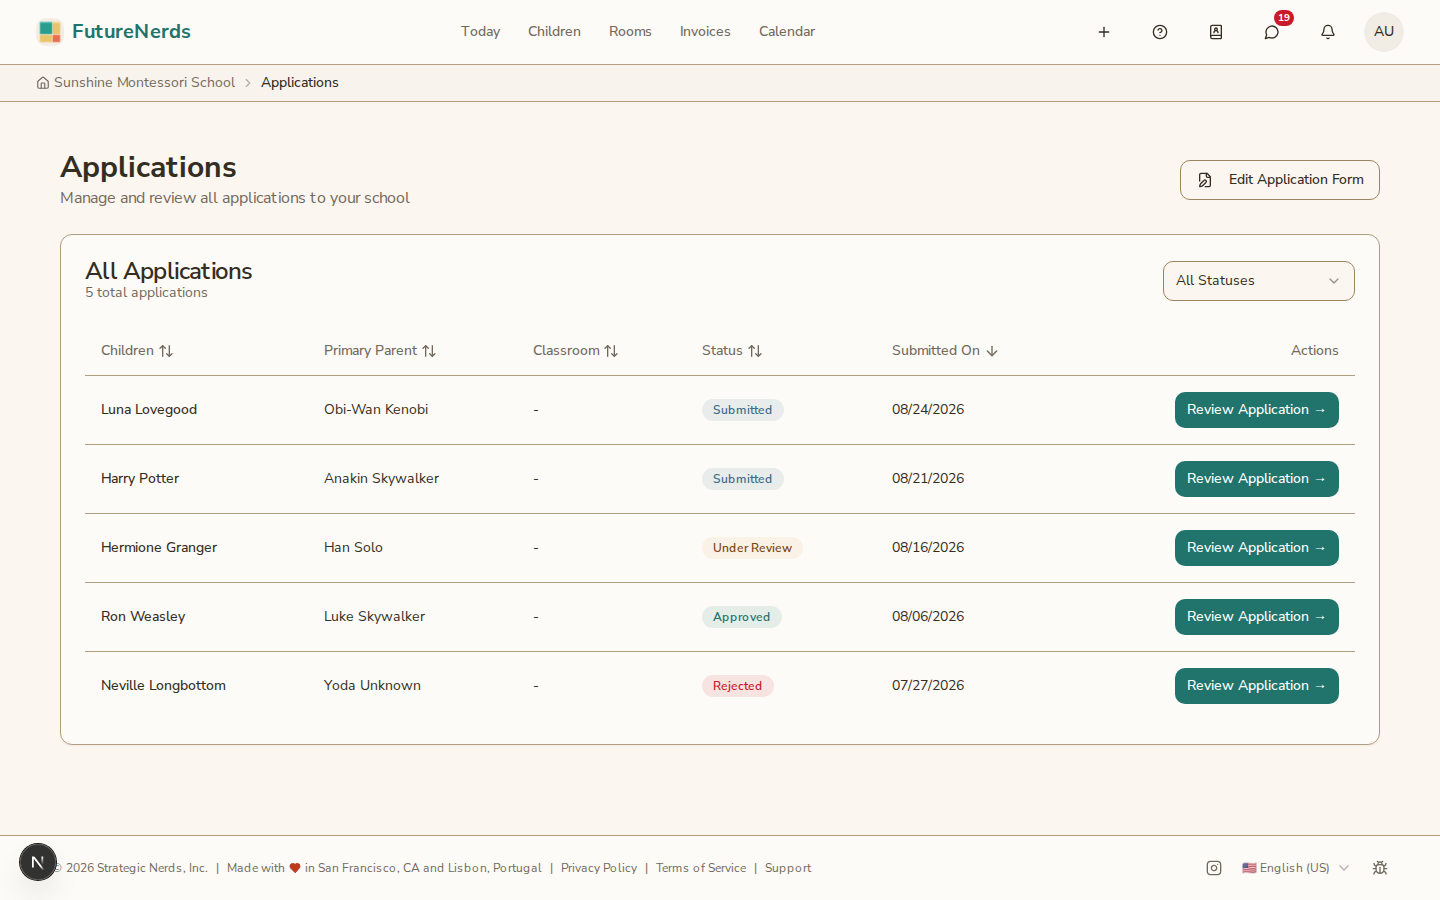This screenshot has height=900, width=1440.
Task: Sort applications by Primary Parent column
Action: click(x=380, y=351)
